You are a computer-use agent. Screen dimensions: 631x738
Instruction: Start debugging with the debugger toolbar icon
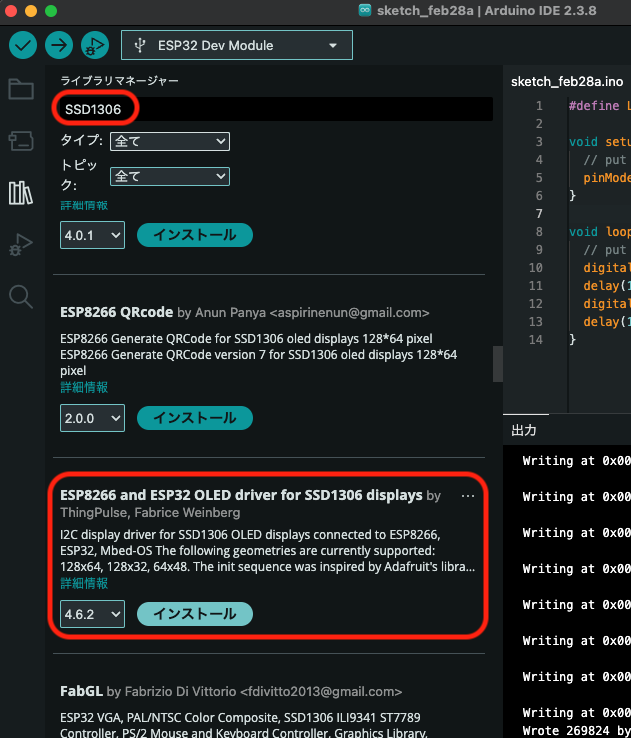point(94,45)
